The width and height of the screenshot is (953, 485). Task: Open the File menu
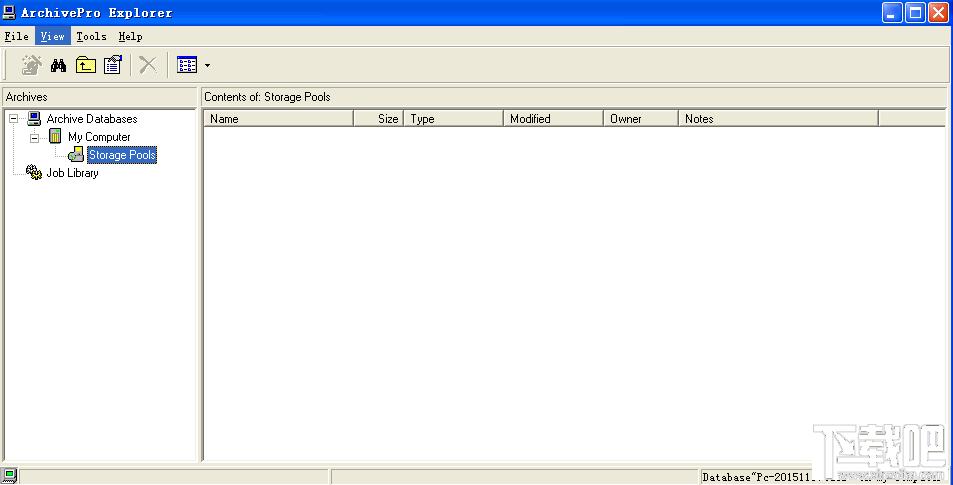point(16,36)
